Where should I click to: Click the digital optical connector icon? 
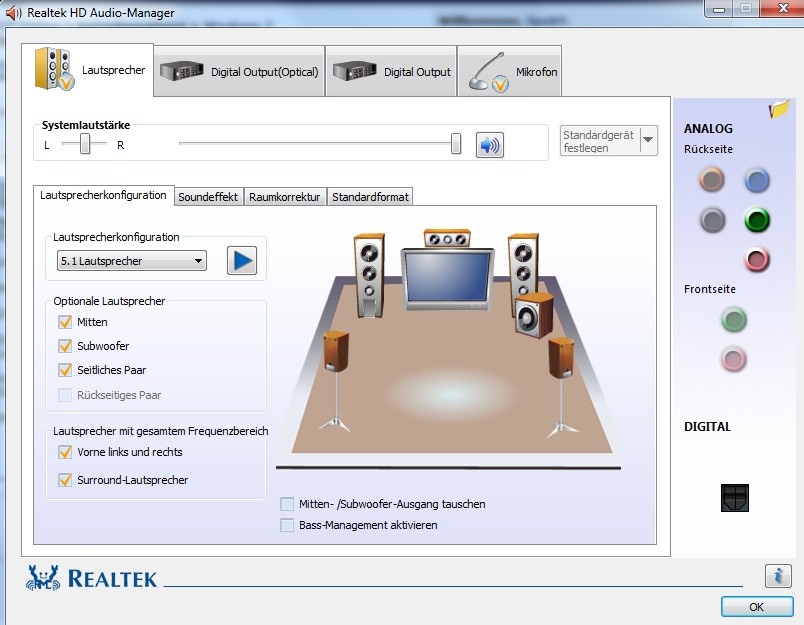point(735,497)
